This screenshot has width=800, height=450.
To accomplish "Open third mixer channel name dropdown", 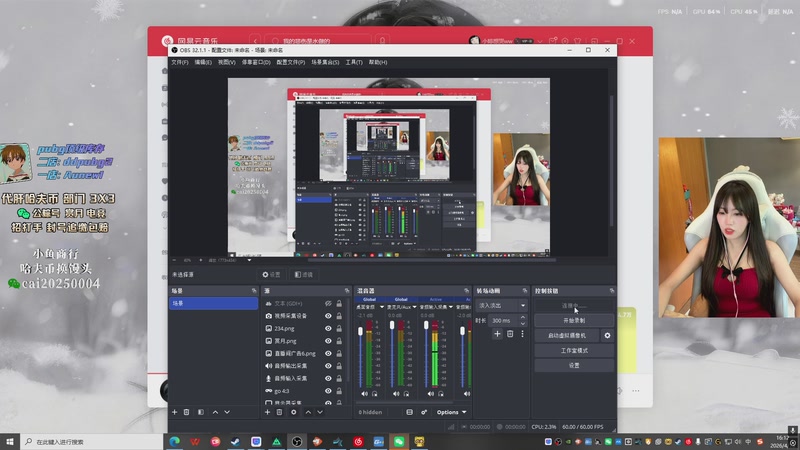I will [x=451, y=307].
